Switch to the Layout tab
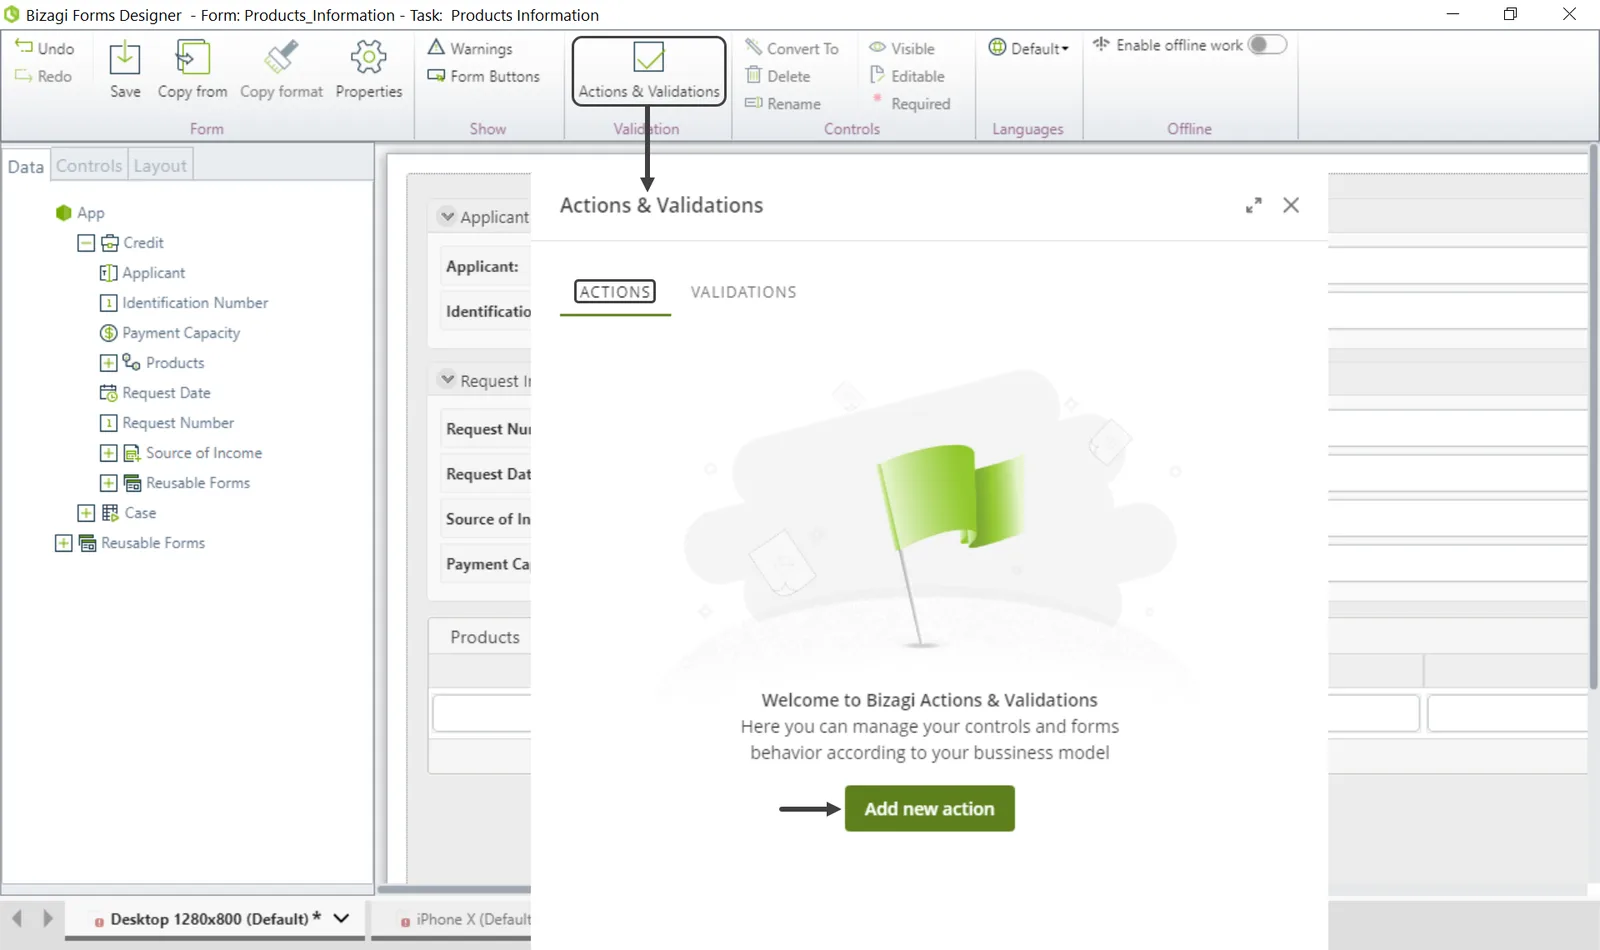1600x950 pixels. point(160,166)
